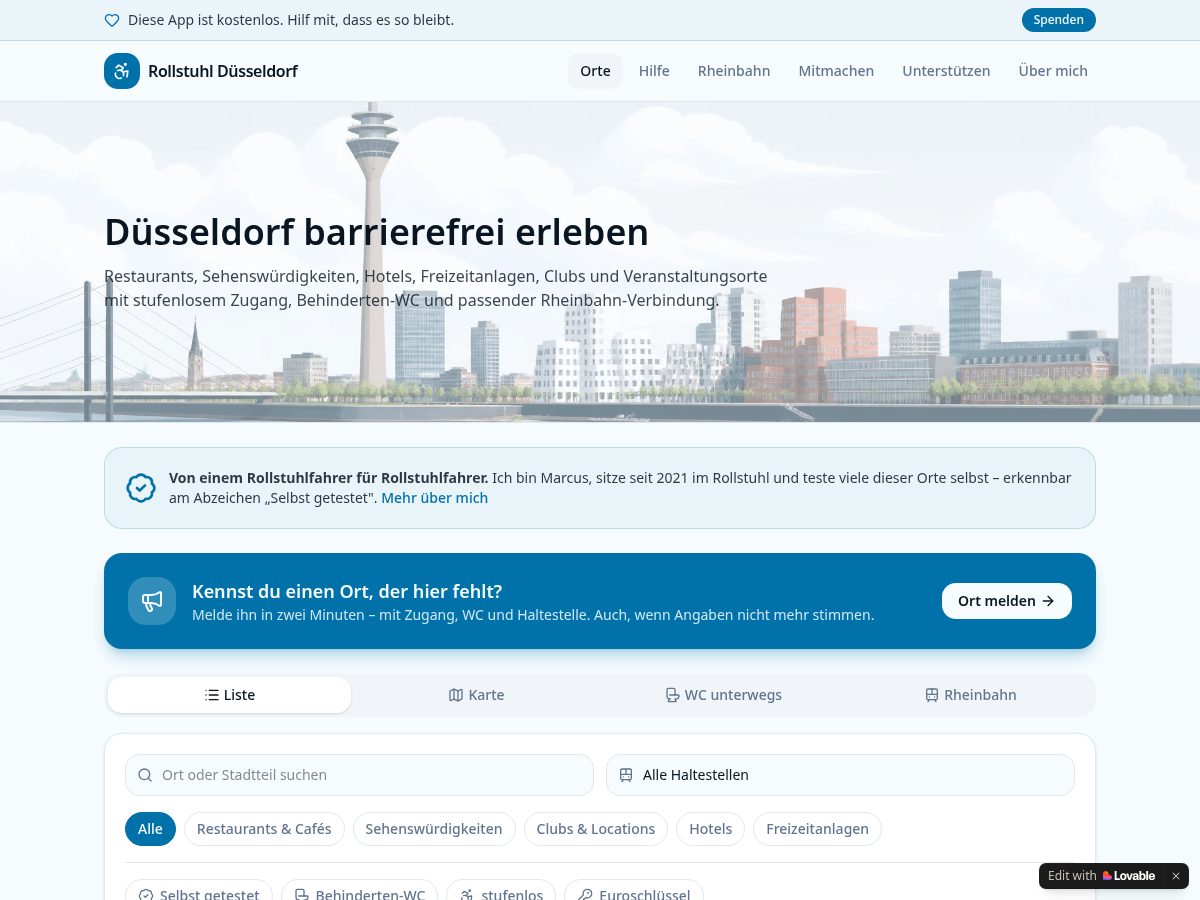Viewport: 1200px width, 900px height.
Task: Click the Düsseldorf barrierefrei erleben heading
Action: pyautogui.click(x=377, y=232)
